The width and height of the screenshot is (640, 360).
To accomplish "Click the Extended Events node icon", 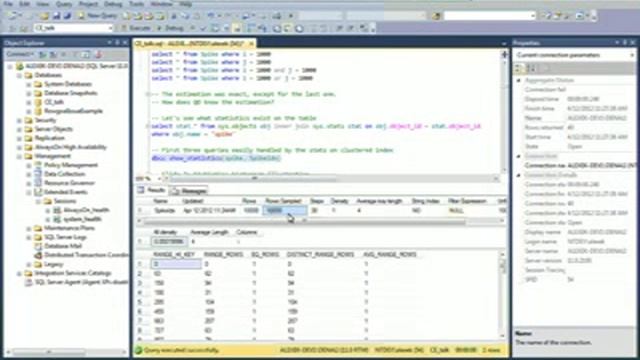I will point(38,192).
